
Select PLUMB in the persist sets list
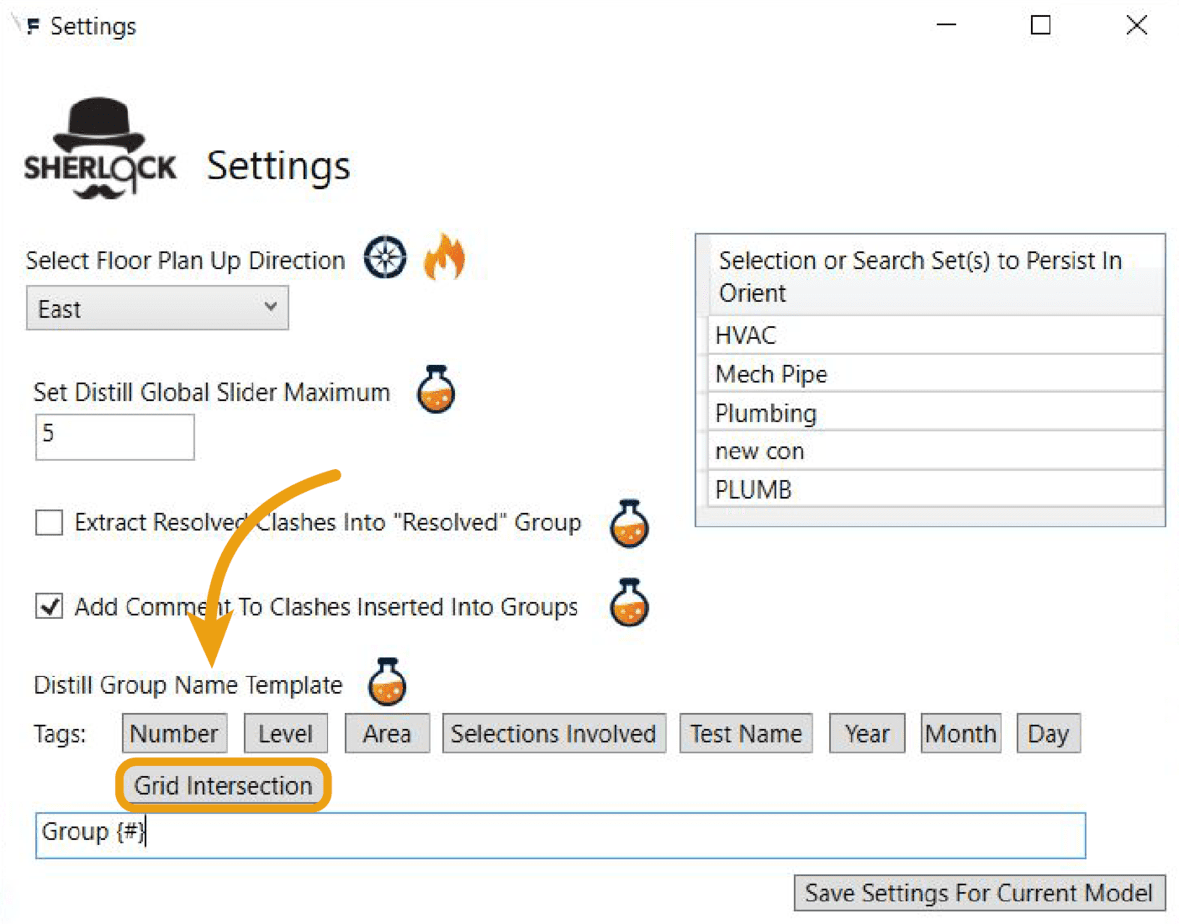935,489
